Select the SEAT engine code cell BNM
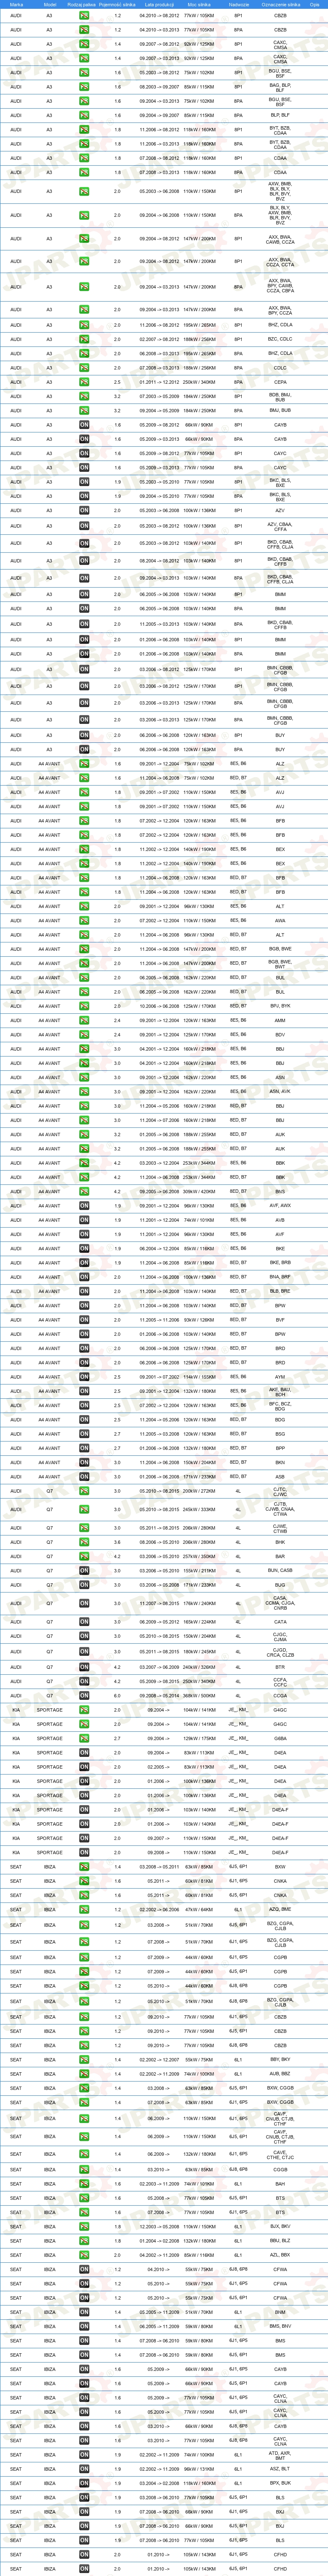The image size is (328, 2576). pos(280,2312)
